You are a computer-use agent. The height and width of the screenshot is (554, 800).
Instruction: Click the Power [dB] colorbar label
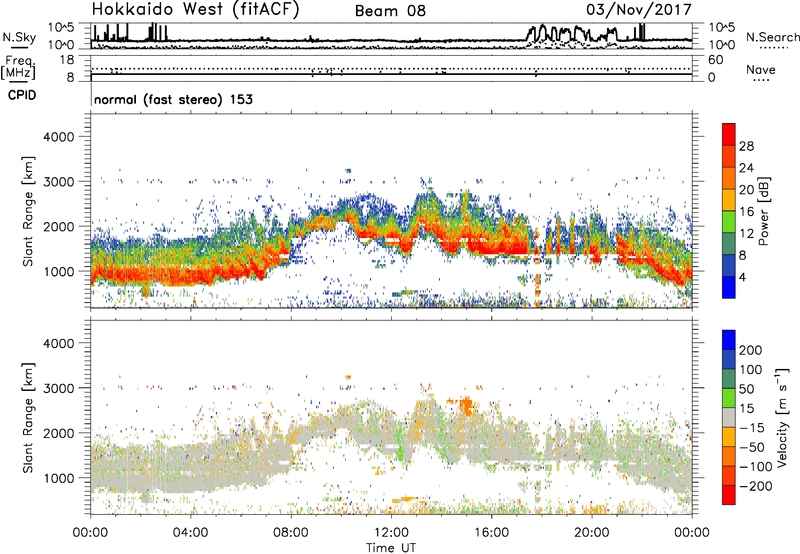coord(763,211)
